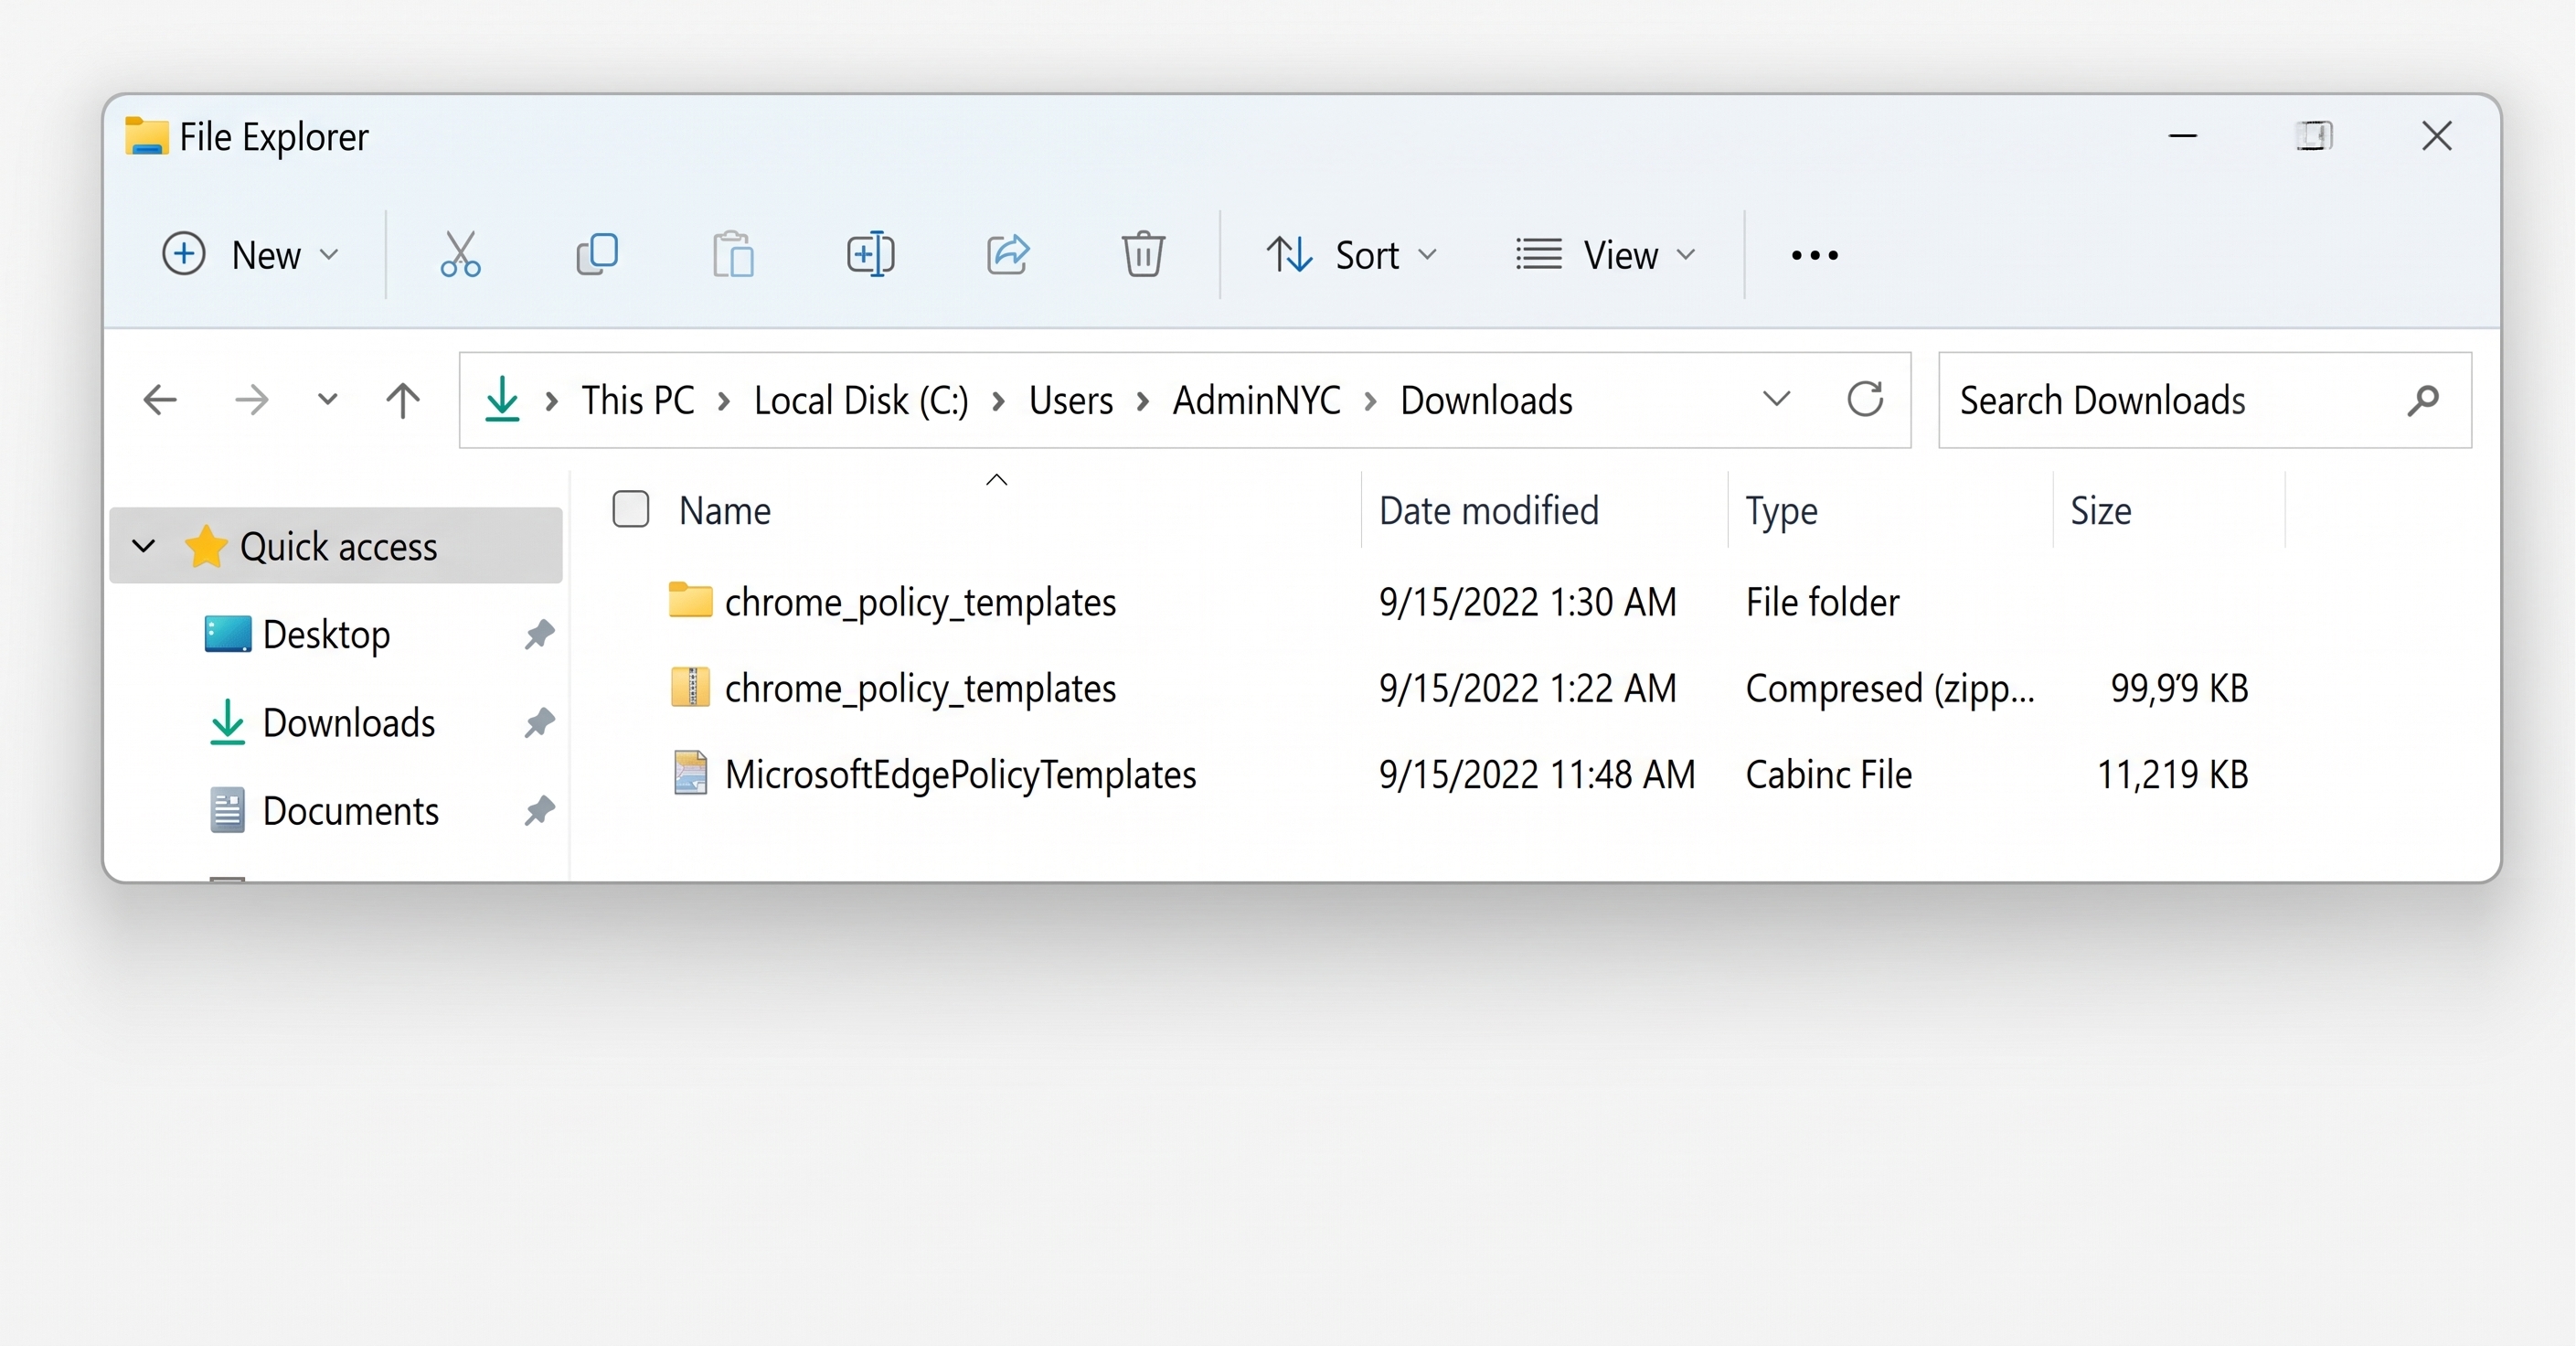Click the 11,219 KB size value

point(2172,774)
